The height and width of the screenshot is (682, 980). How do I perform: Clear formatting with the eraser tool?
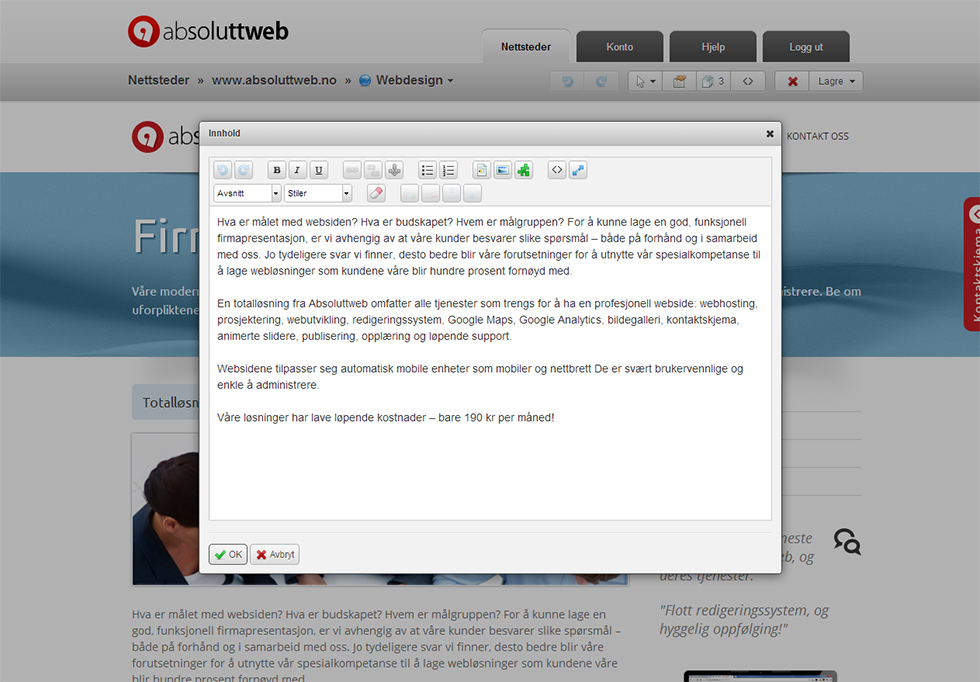pyautogui.click(x=376, y=193)
